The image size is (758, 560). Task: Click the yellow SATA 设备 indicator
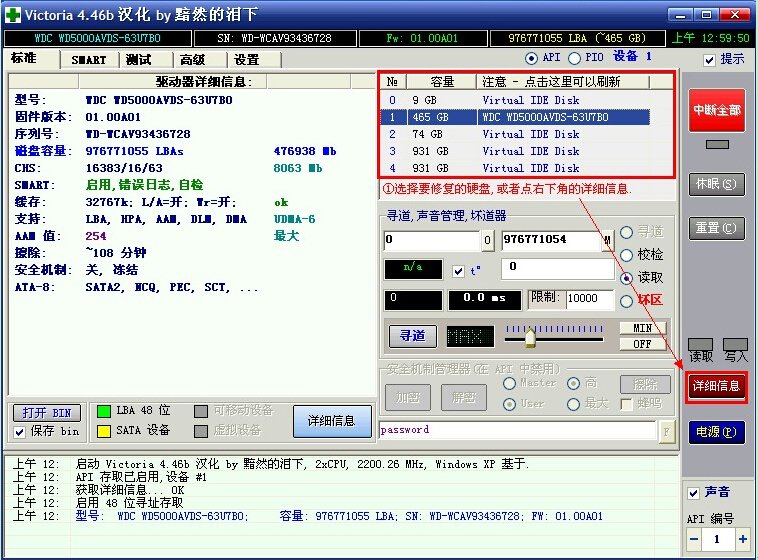point(104,431)
